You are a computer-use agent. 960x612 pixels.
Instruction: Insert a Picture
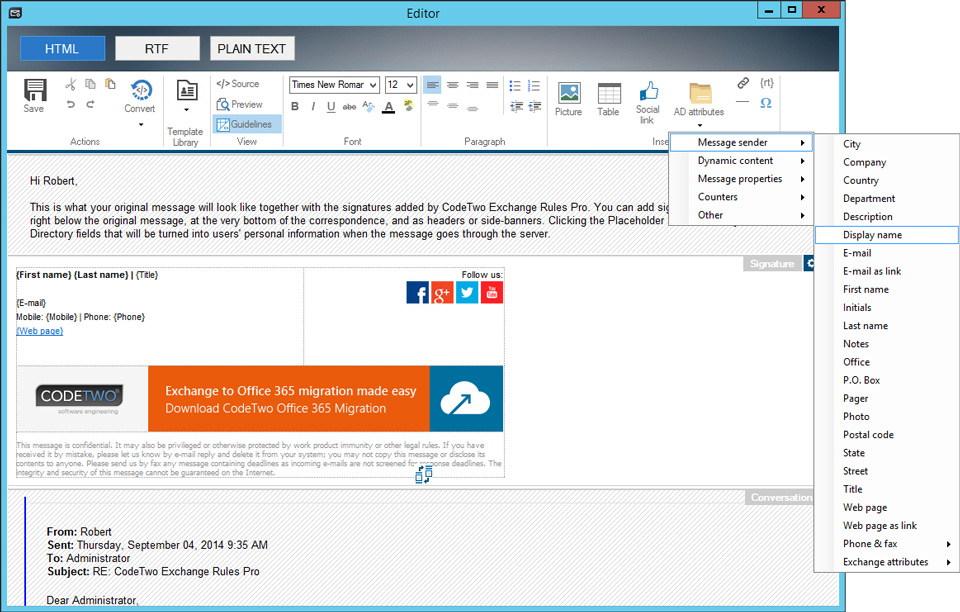pos(569,99)
